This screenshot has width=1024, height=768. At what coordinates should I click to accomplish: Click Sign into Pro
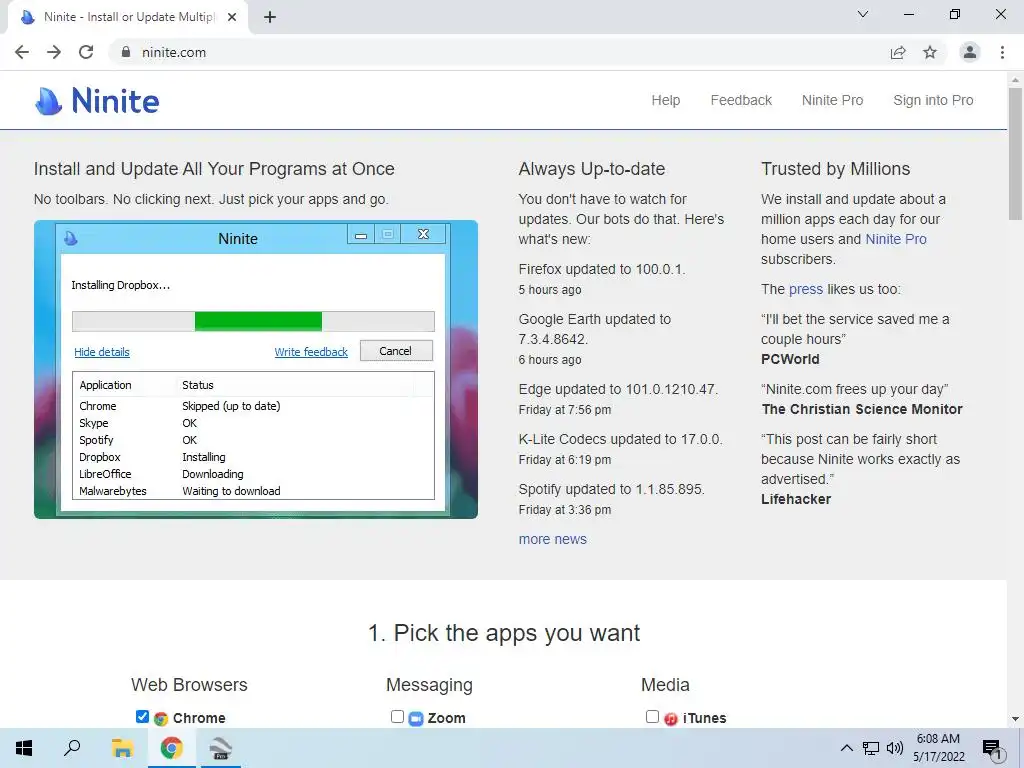click(x=933, y=101)
